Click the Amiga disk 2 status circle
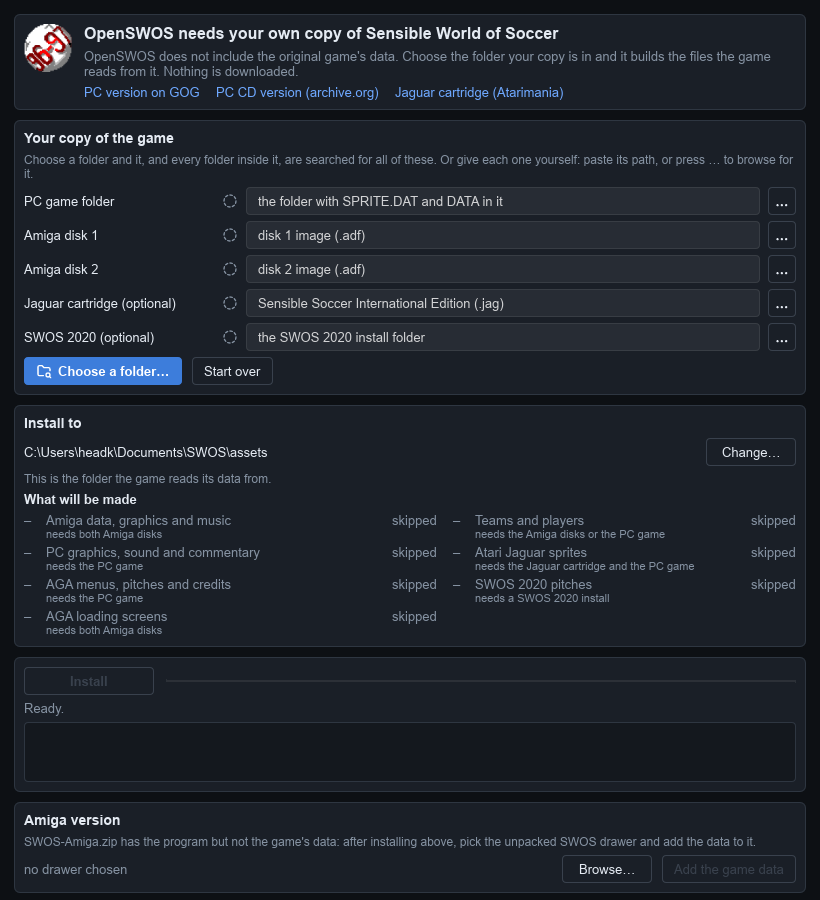Image resolution: width=820 pixels, height=900 pixels. 230,269
